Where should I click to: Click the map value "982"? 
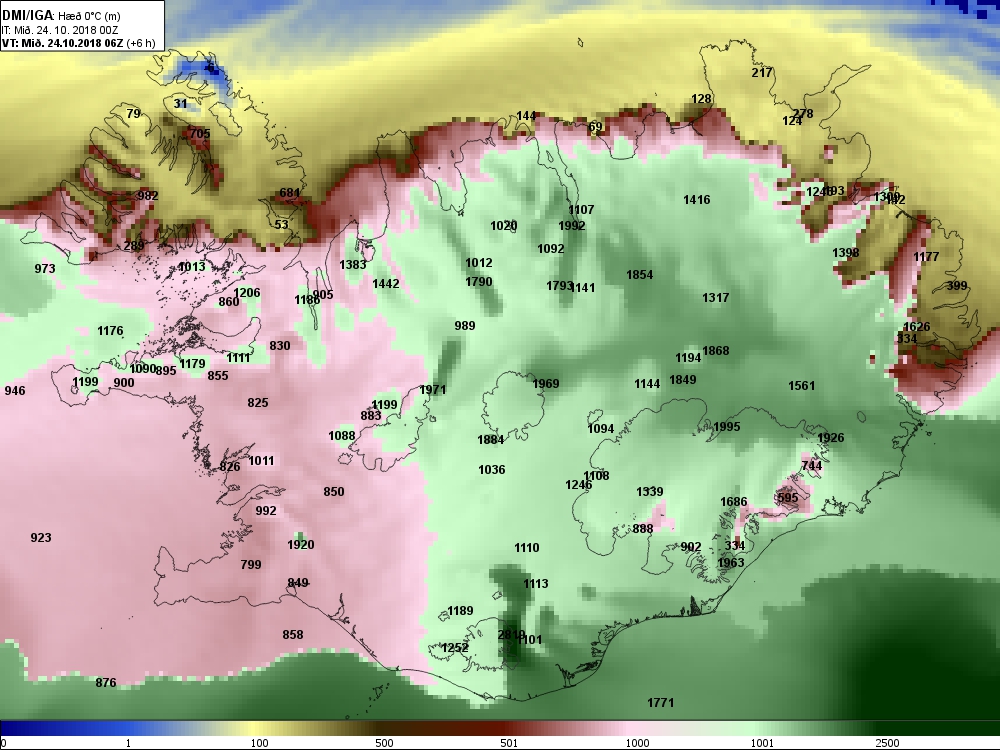tap(147, 196)
